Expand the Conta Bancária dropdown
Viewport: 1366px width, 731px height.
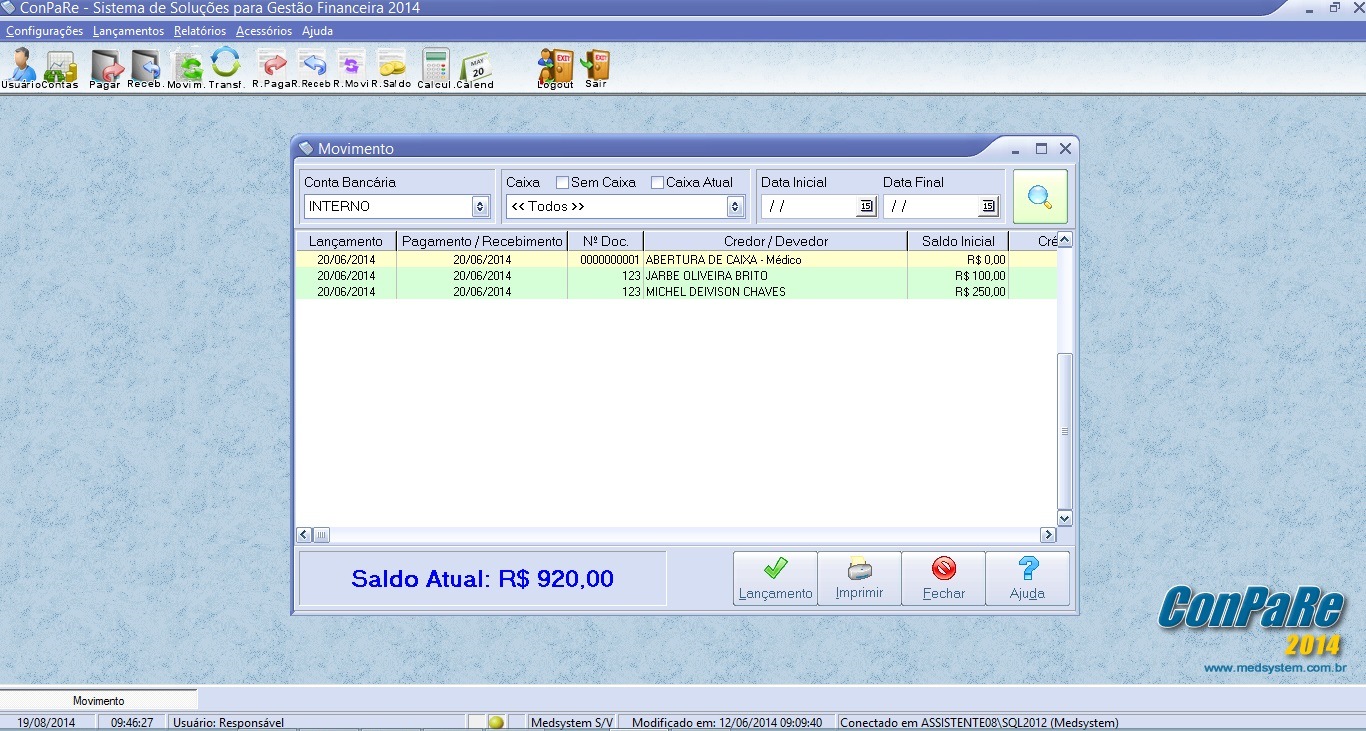[480, 206]
